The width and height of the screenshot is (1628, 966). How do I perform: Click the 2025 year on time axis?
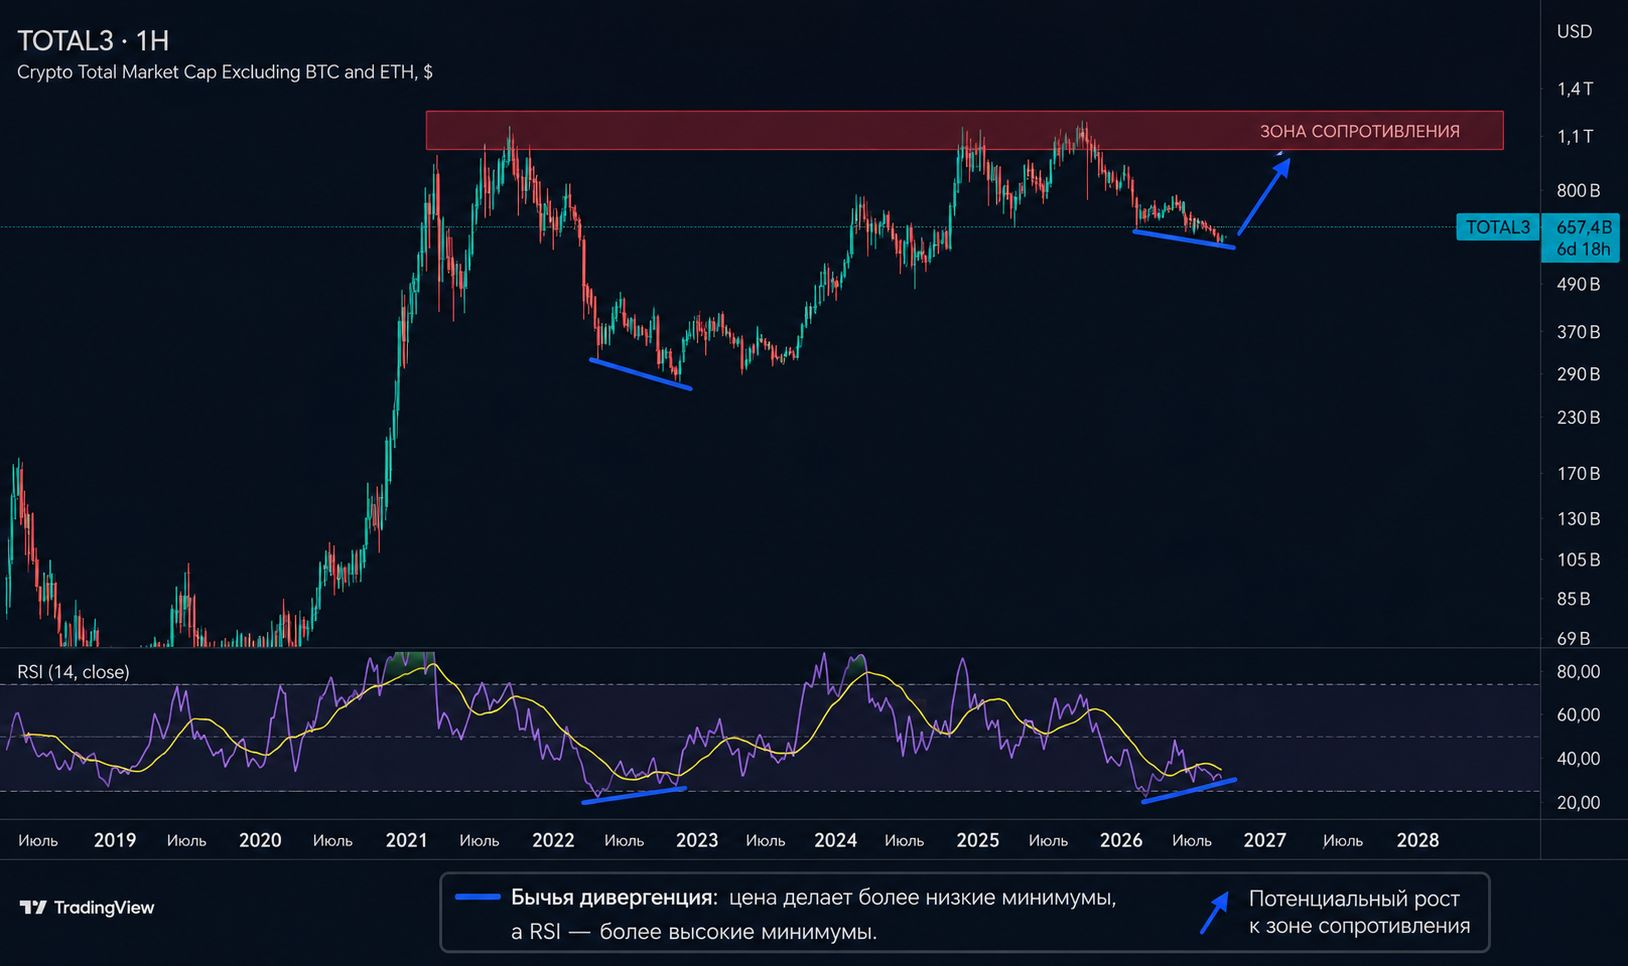[978, 840]
